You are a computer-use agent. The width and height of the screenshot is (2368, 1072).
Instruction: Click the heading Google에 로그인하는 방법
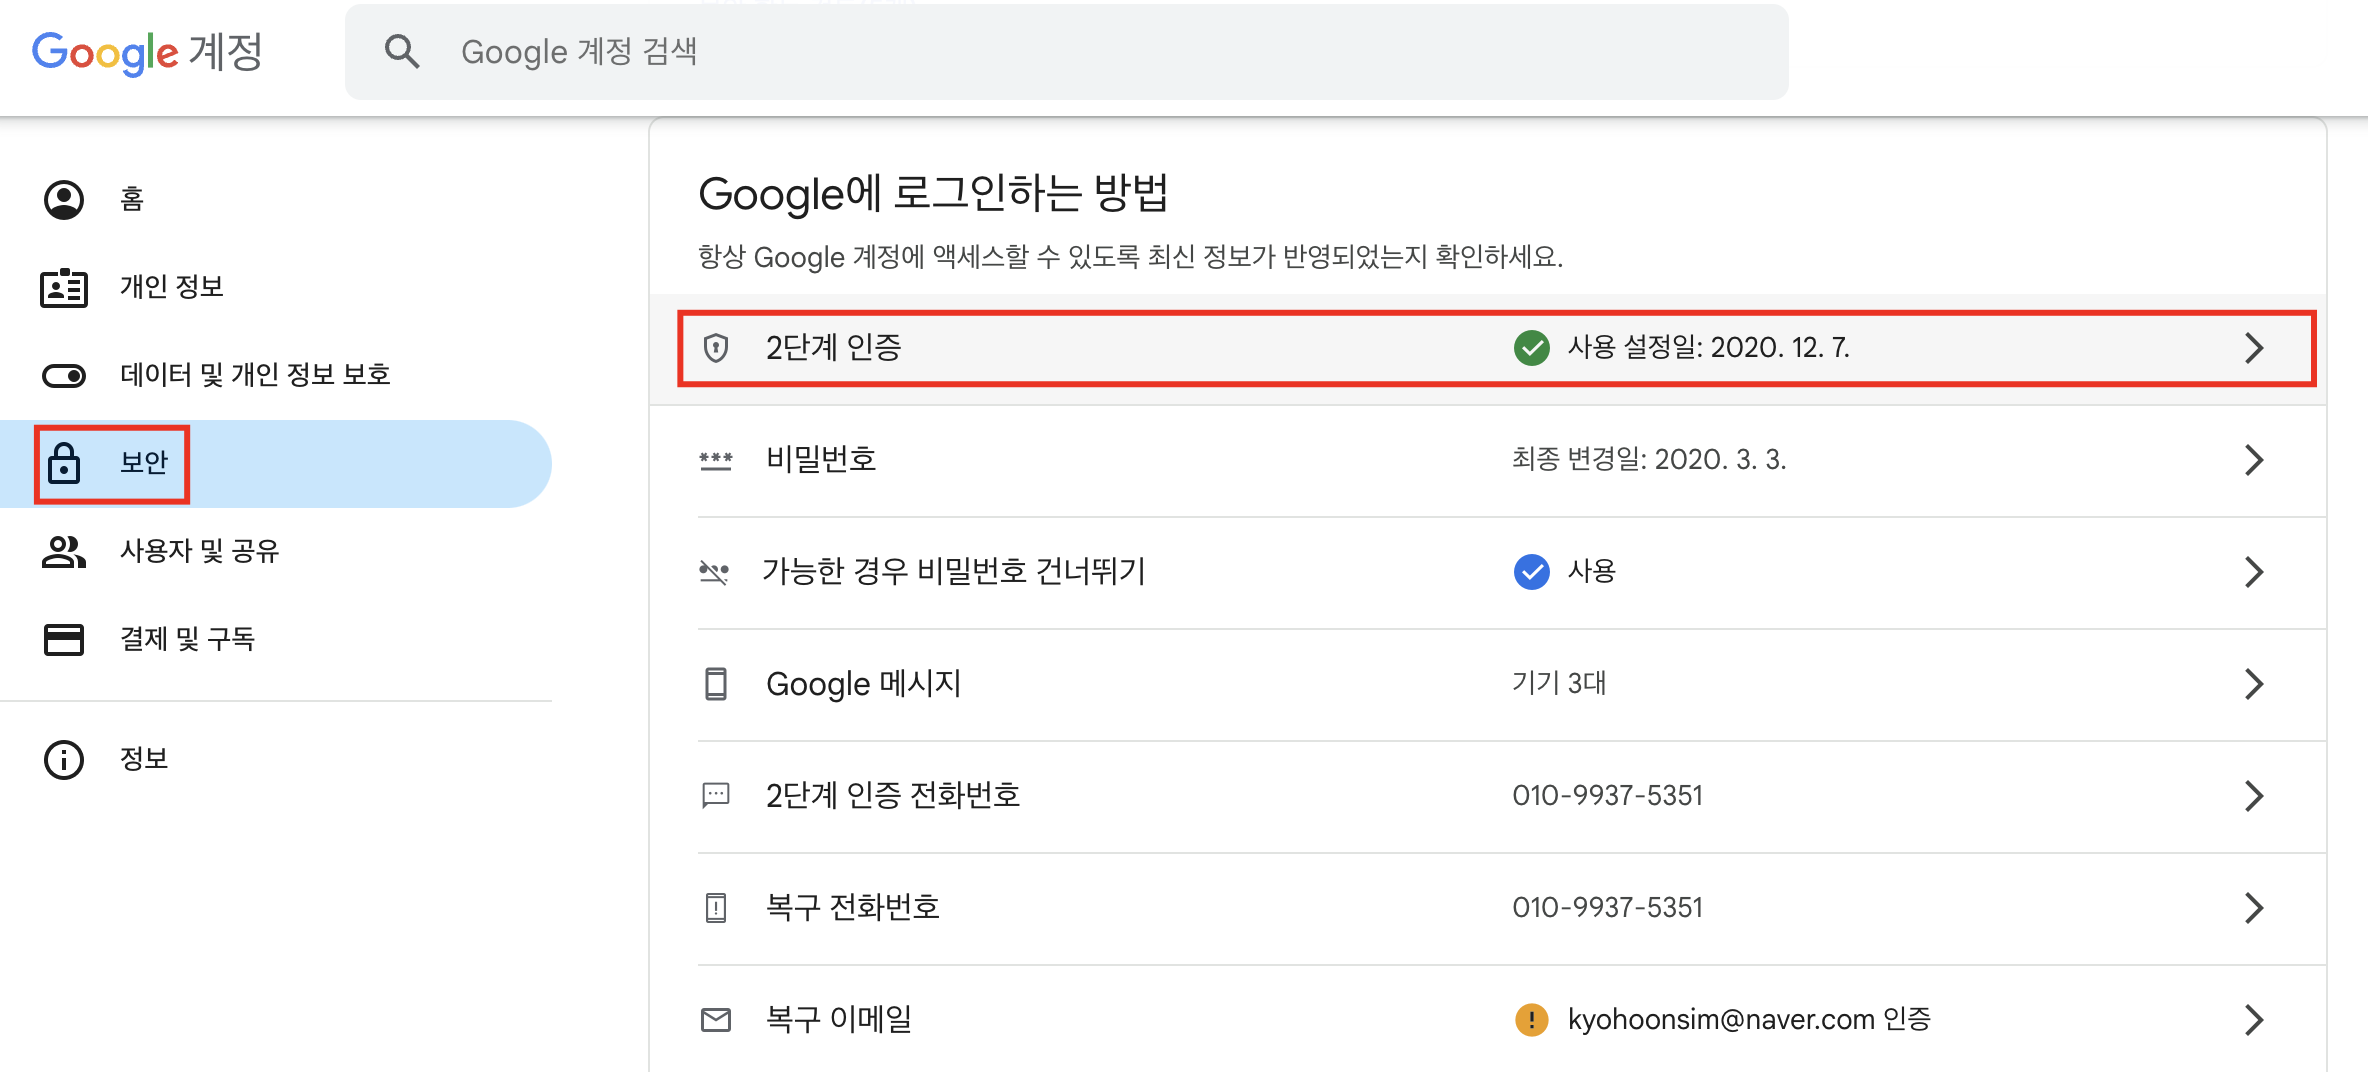[933, 194]
